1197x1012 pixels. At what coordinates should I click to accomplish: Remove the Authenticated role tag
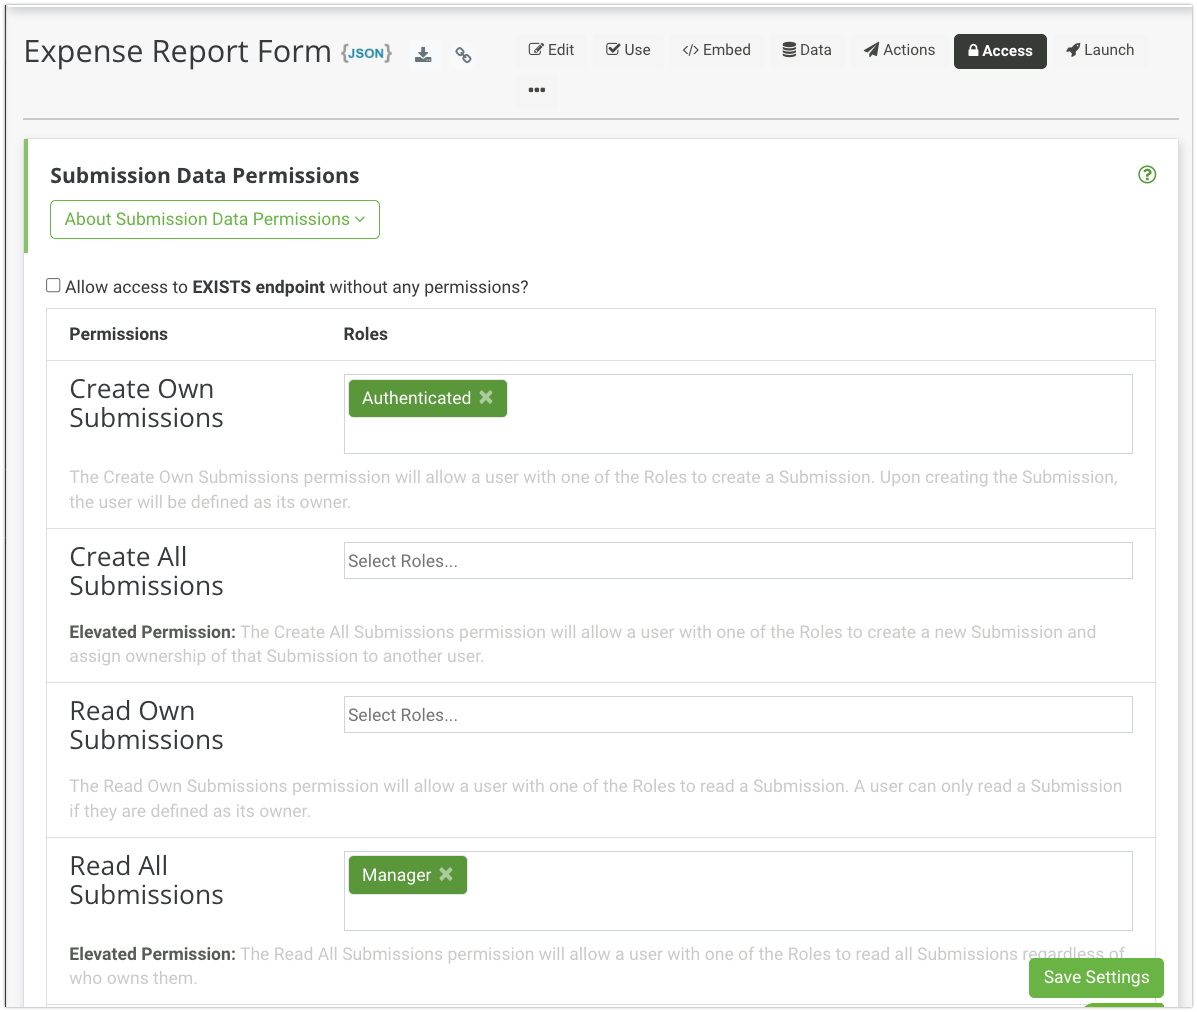coord(486,397)
